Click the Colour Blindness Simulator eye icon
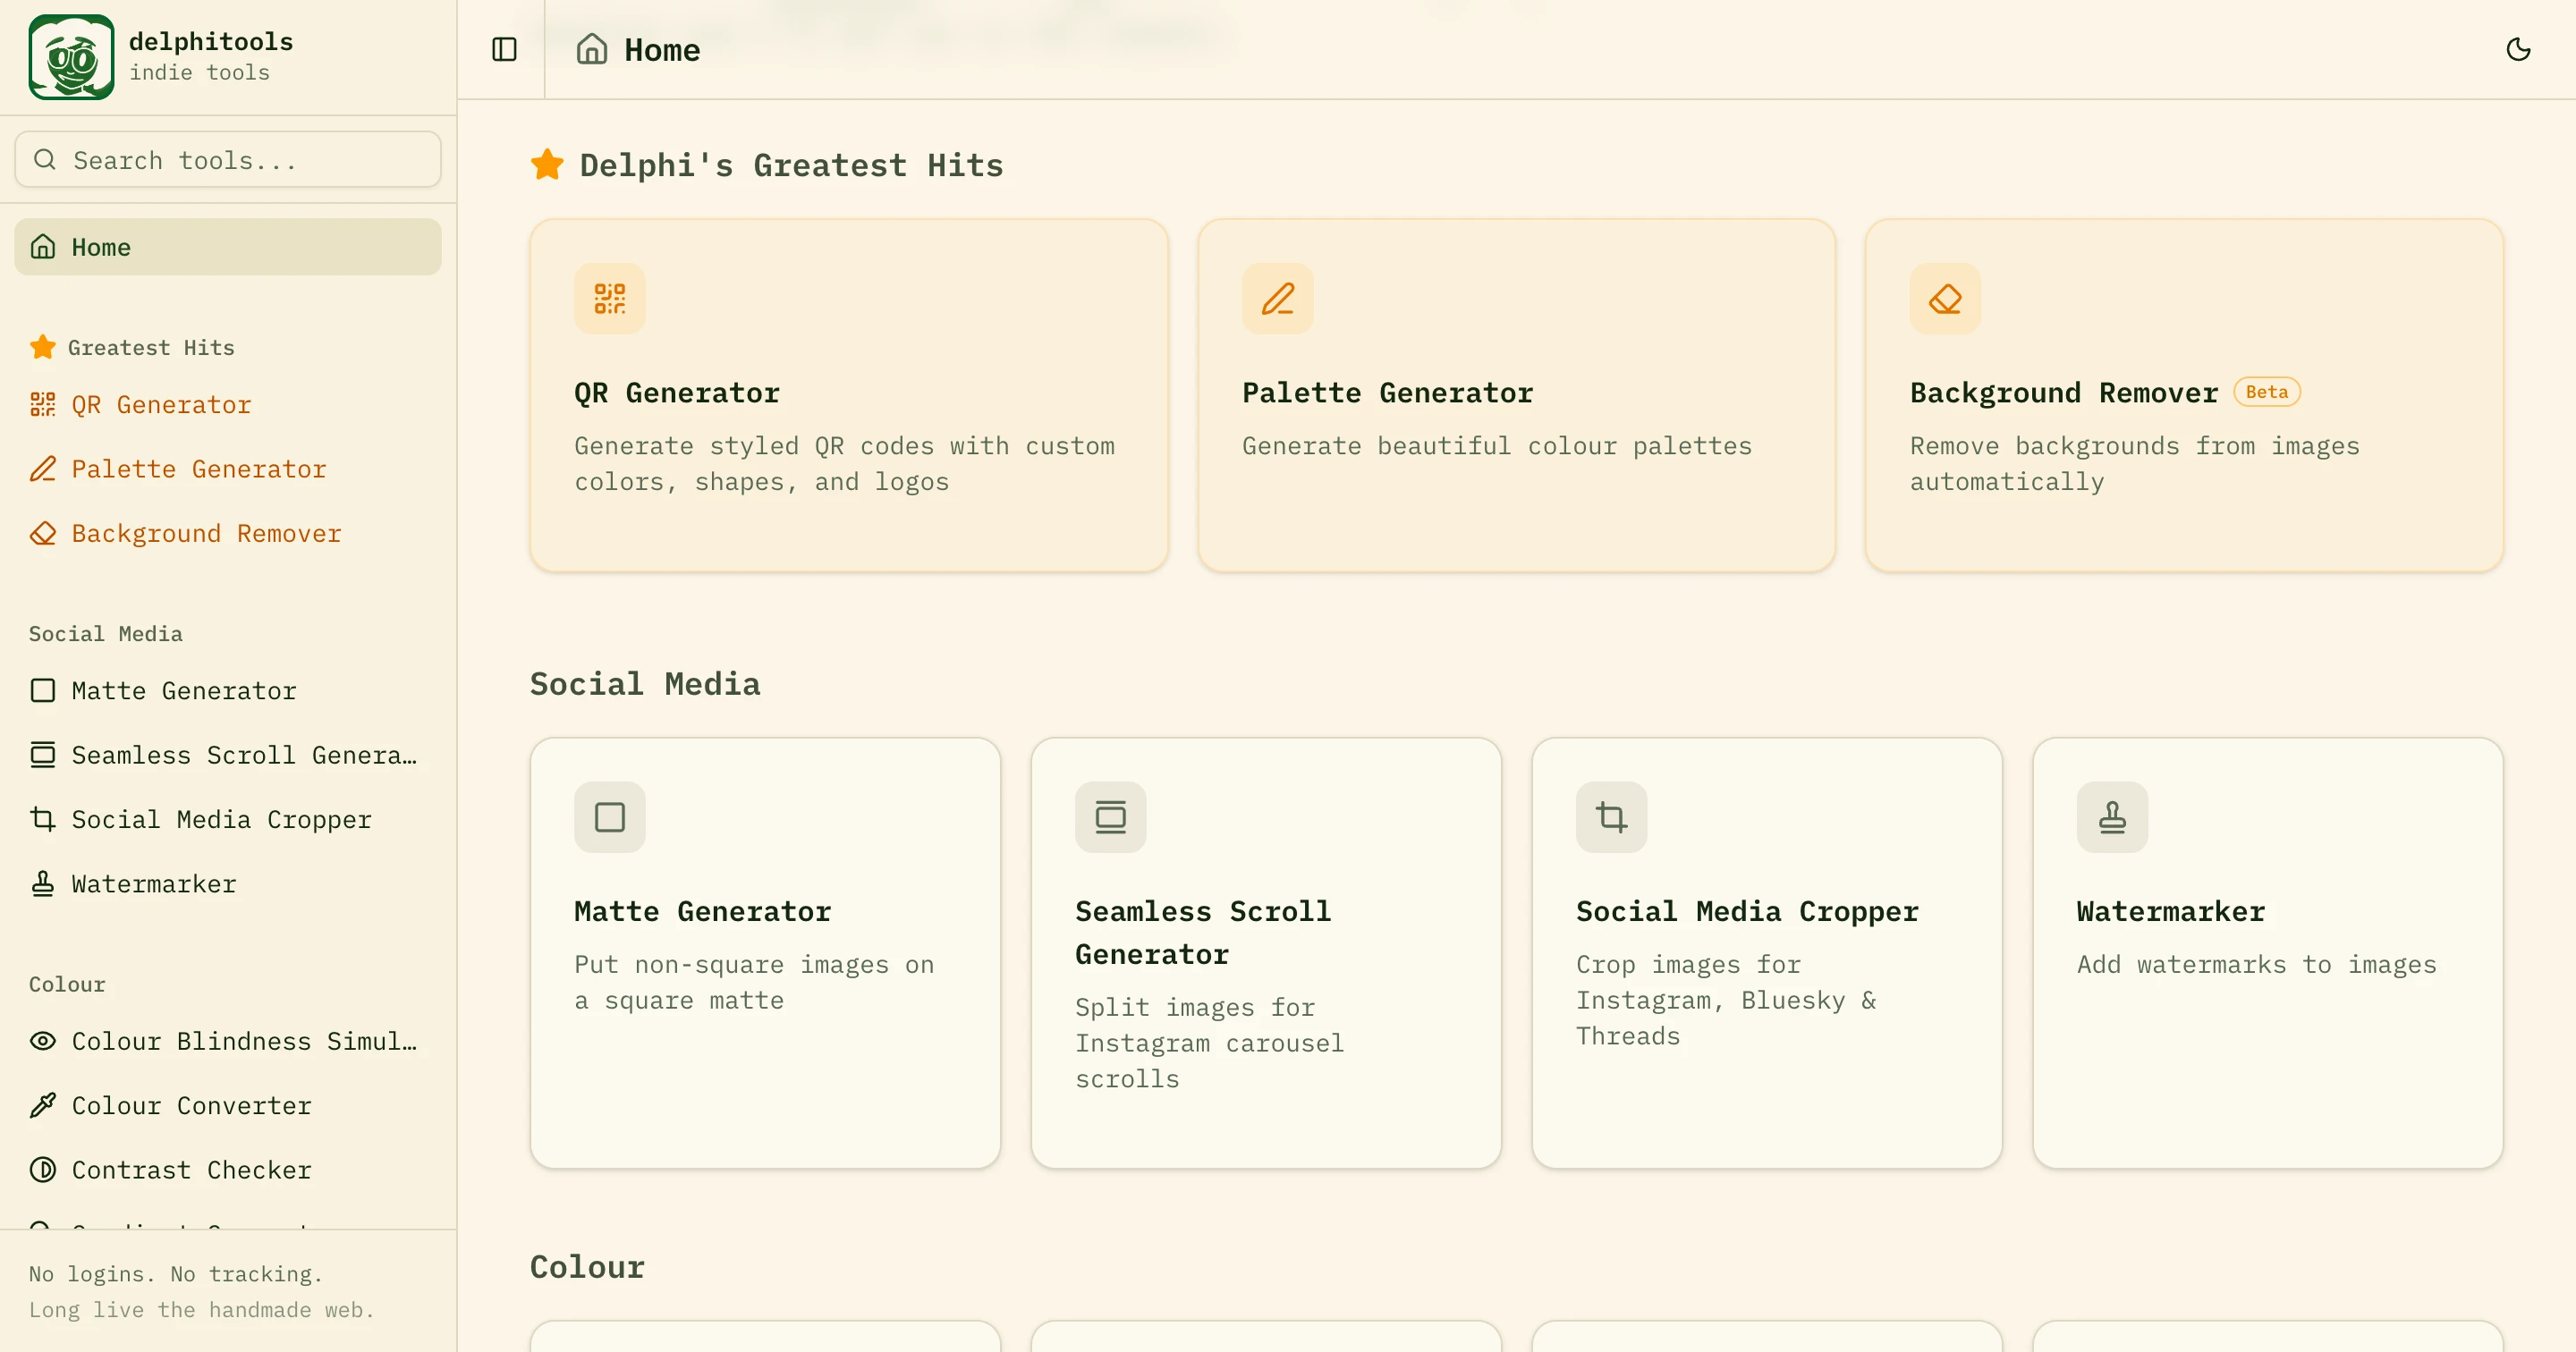 pos(43,1041)
